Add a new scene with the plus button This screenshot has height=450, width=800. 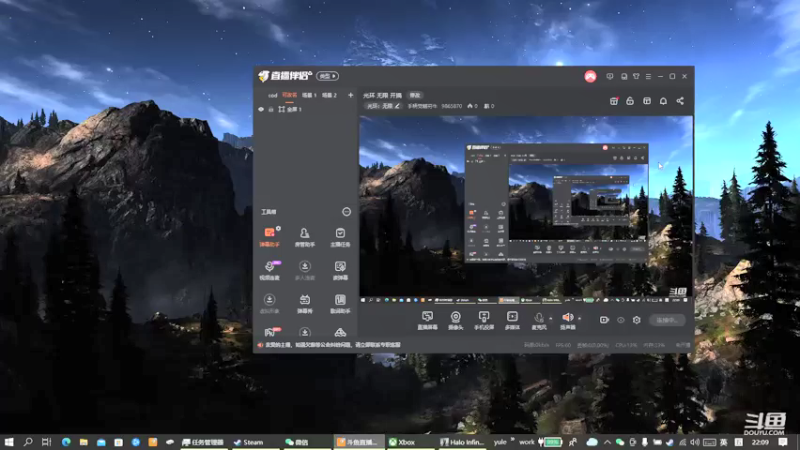(x=350, y=95)
